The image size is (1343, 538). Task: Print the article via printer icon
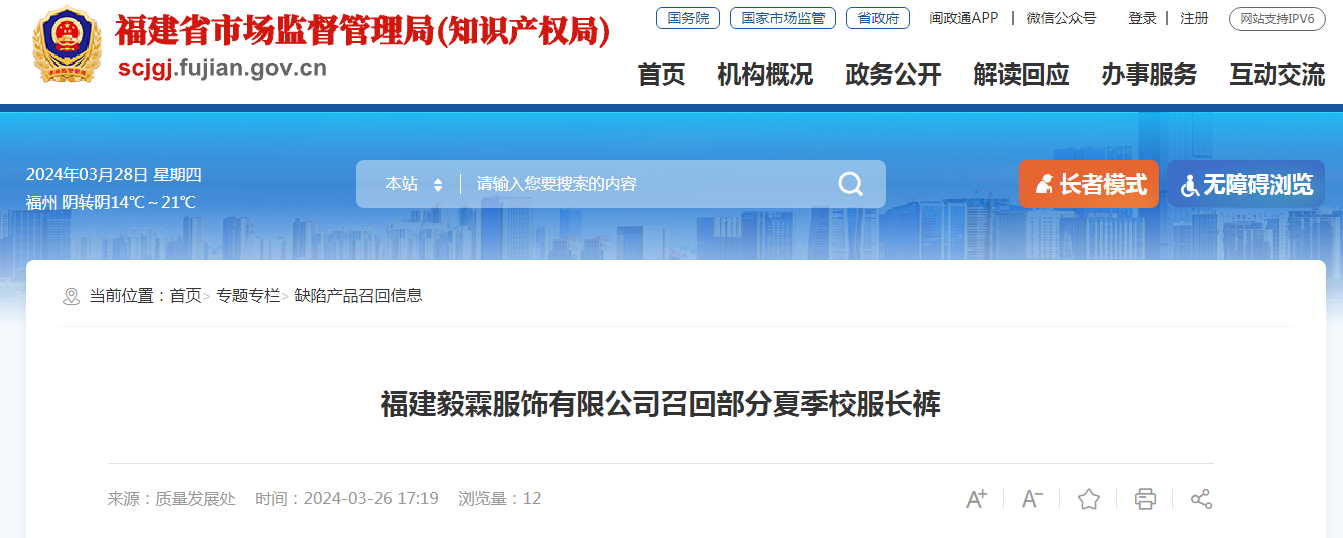pyautogui.click(x=1145, y=499)
